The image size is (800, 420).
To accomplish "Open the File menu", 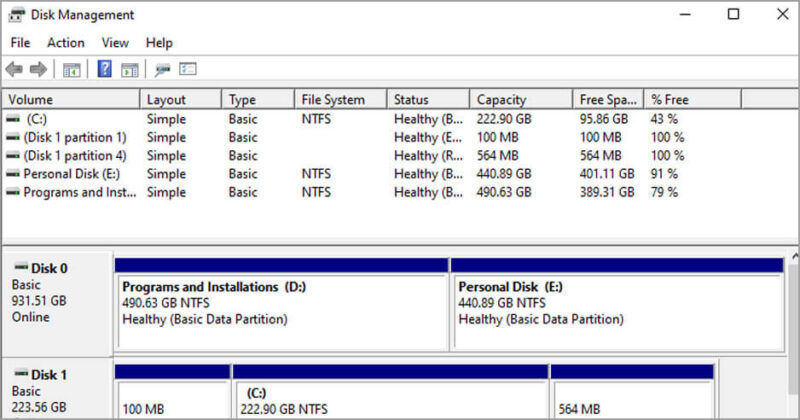I will point(20,43).
